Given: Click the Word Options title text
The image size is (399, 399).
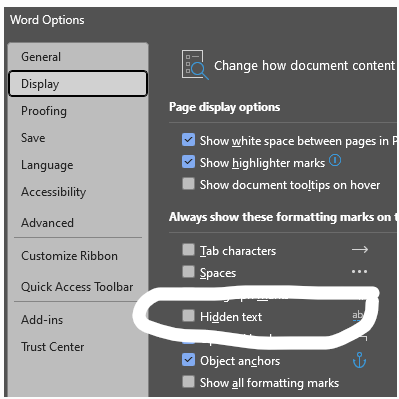Looking at the screenshot, I should 47,20.
